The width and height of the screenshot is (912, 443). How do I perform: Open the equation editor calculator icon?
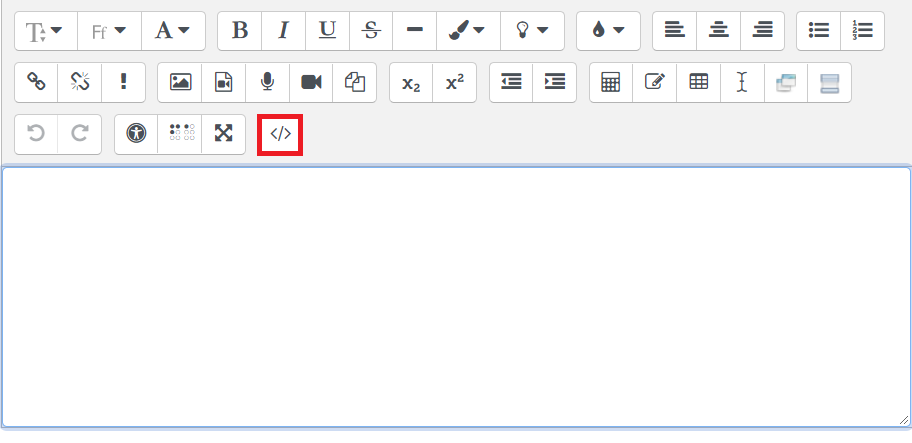click(x=611, y=83)
